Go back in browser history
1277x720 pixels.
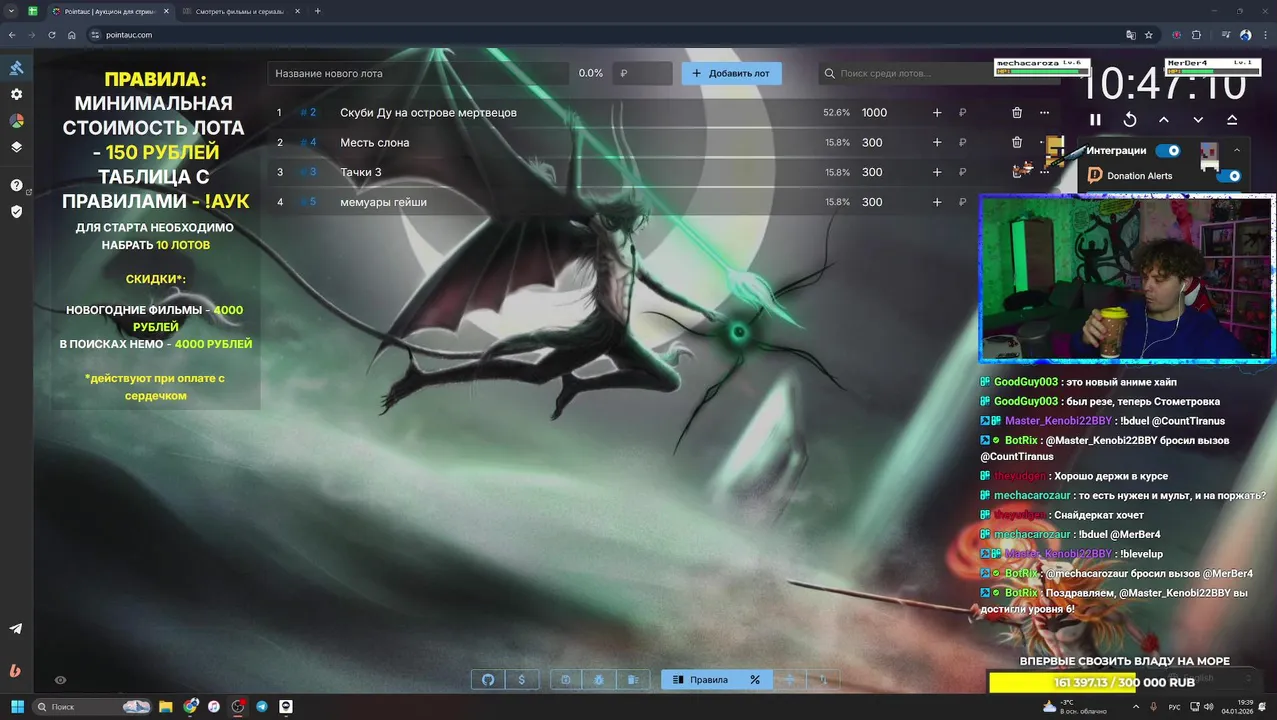(12, 35)
